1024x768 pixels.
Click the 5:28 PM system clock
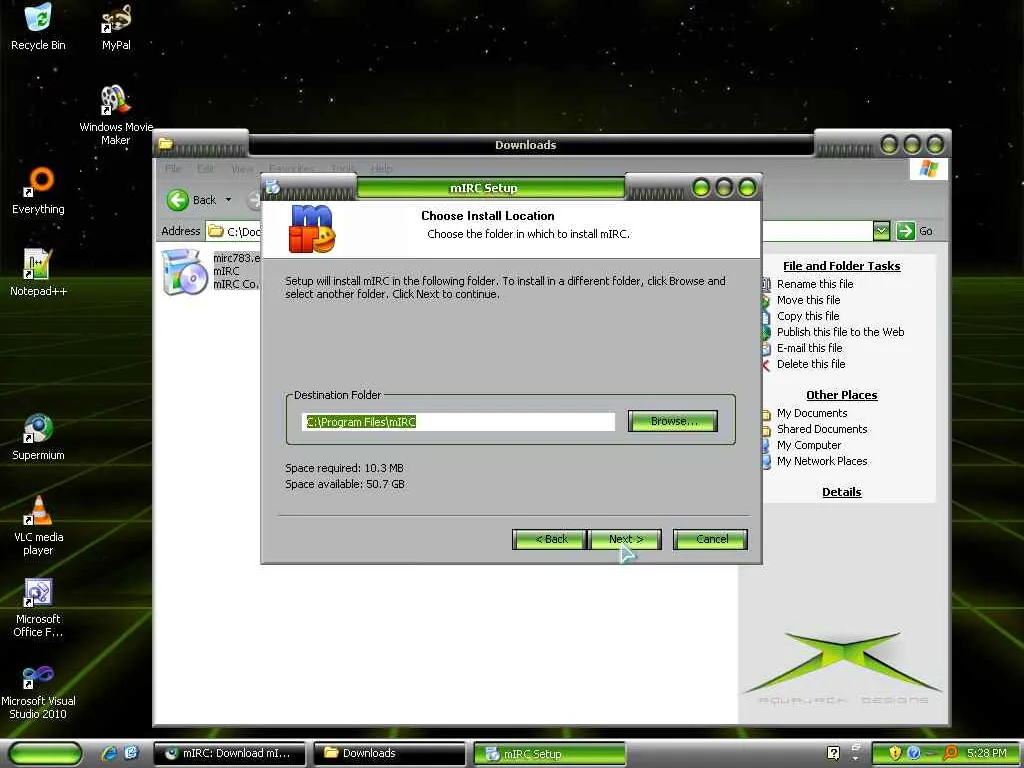pos(986,754)
